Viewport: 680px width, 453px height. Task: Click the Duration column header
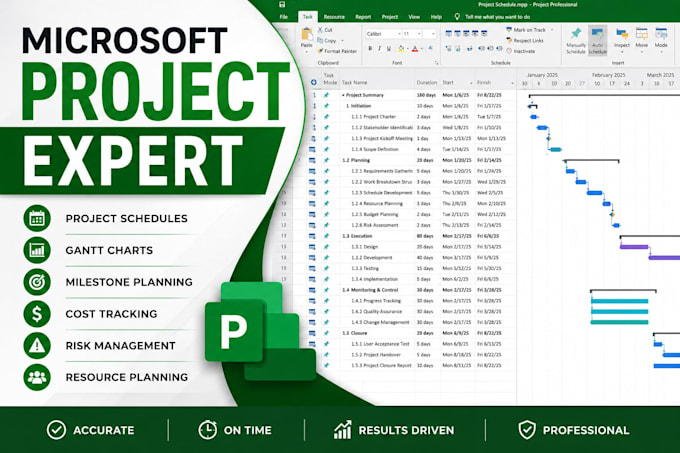pyautogui.click(x=427, y=82)
